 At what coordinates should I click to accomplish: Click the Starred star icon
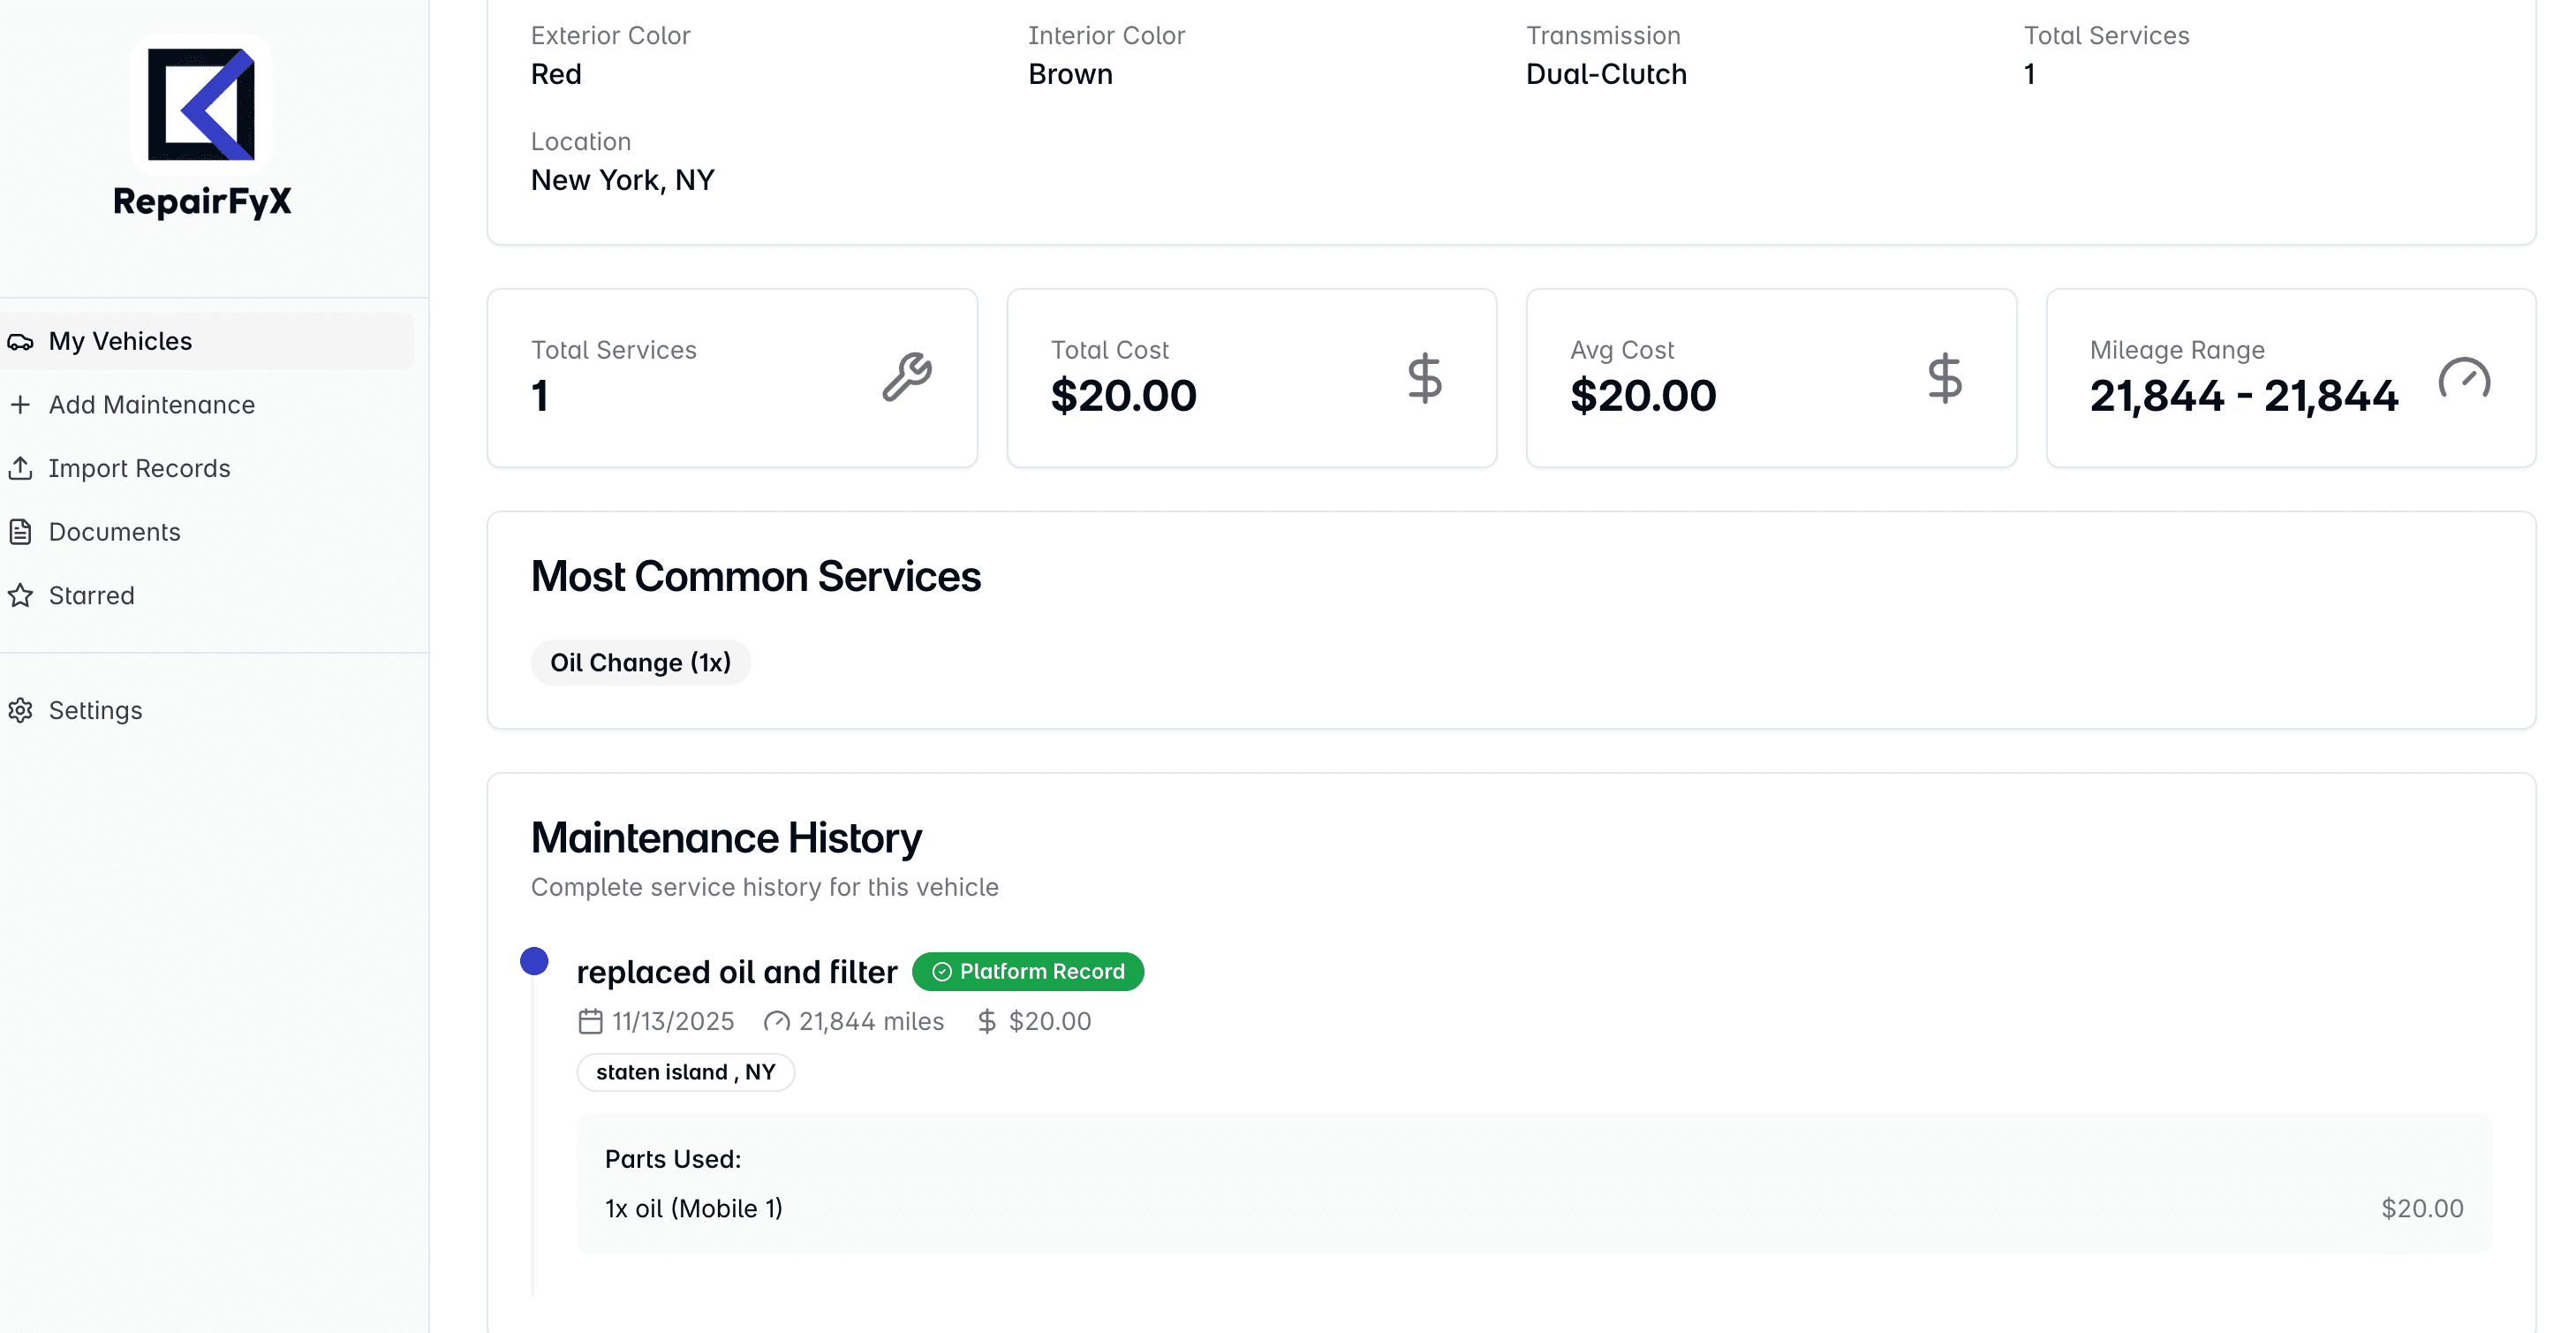[21, 596]
